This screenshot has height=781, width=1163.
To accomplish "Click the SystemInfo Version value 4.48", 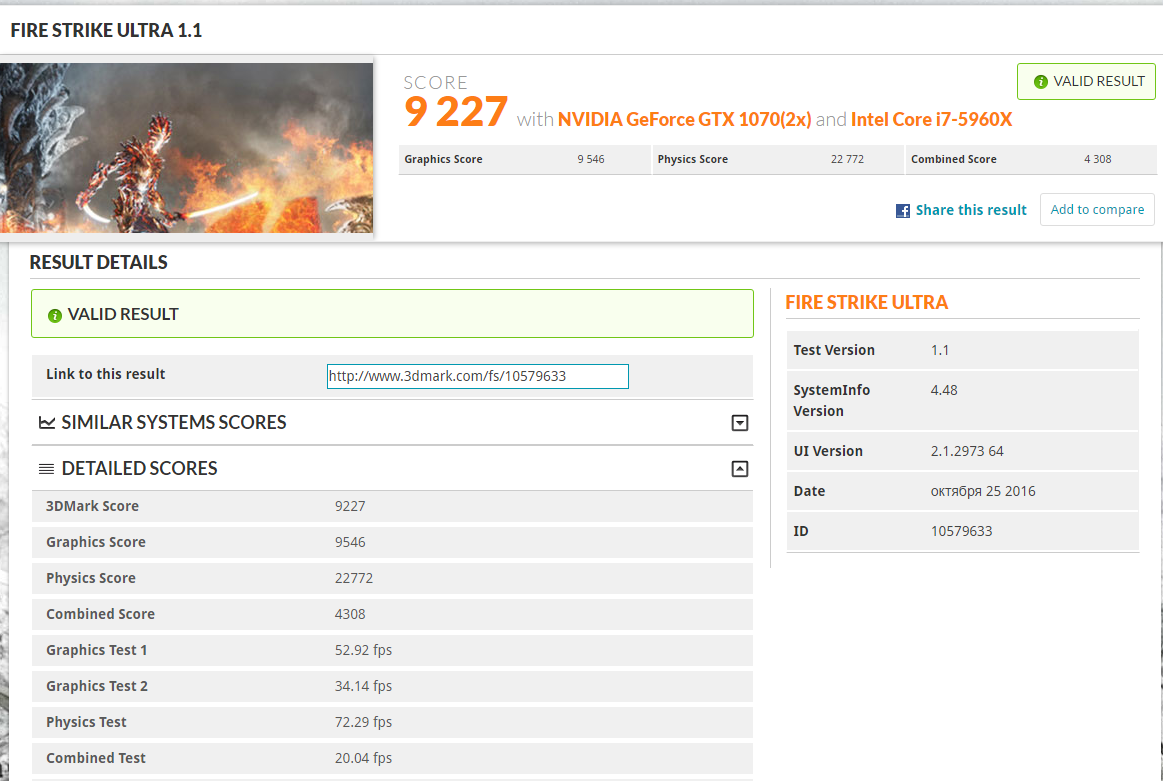I will 944,390.
